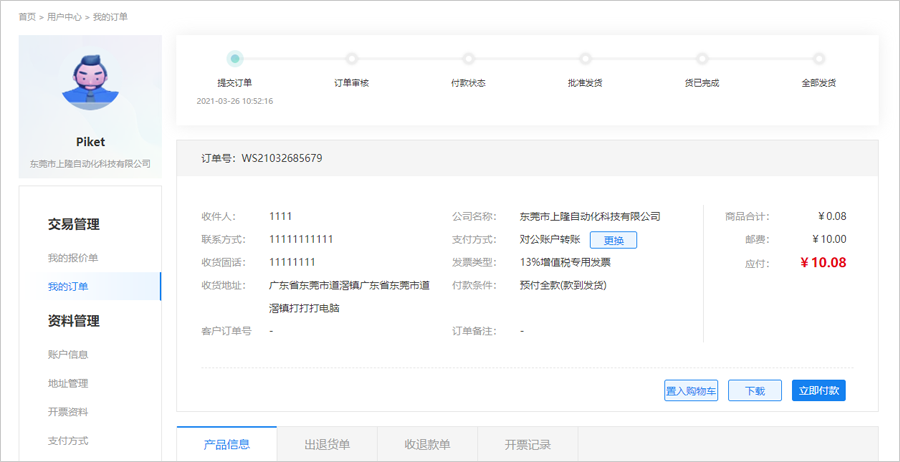Open 账户信息 in the sidebar

68,354
